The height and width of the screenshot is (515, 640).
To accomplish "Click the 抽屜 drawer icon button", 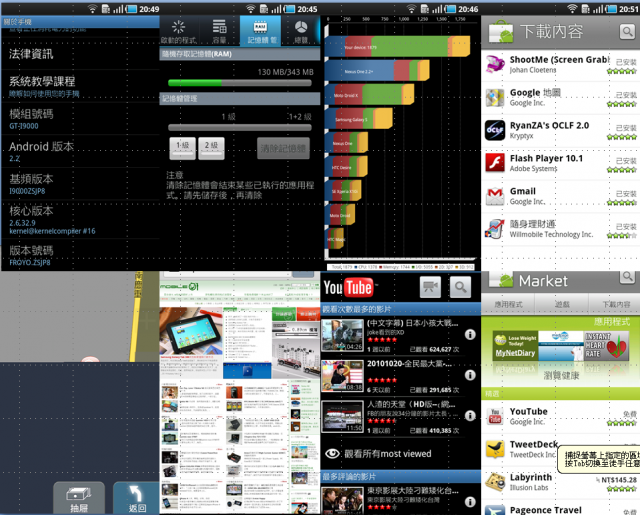I will coord(79,498).
